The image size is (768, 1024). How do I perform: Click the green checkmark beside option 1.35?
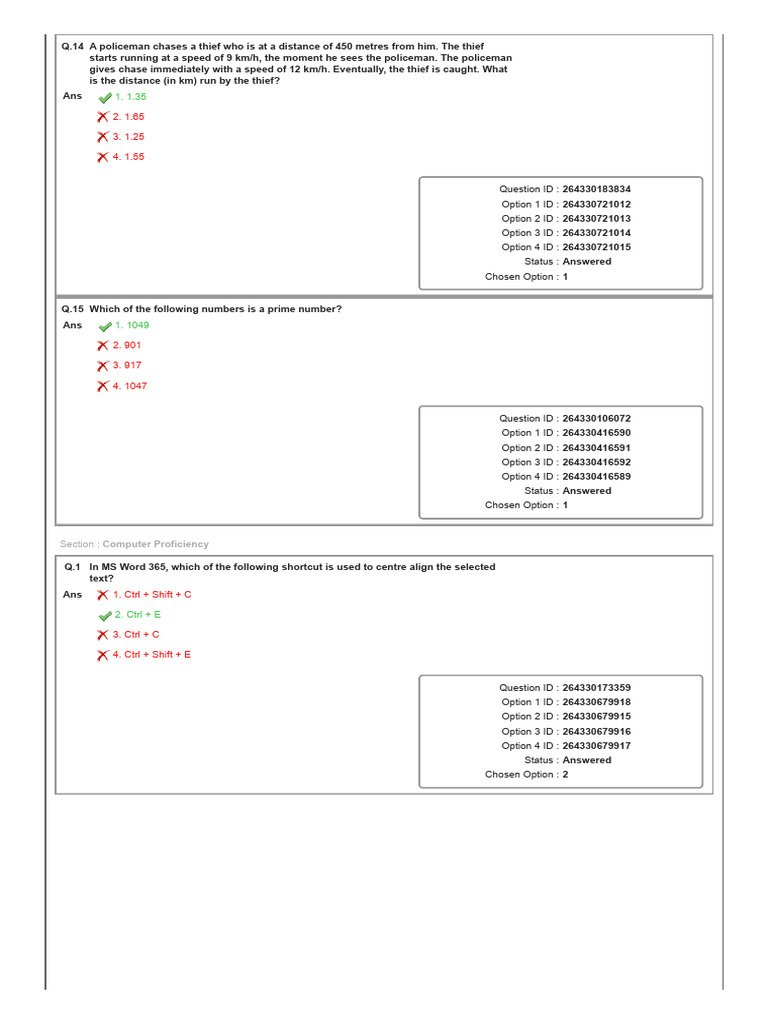[x=104, y=98]
